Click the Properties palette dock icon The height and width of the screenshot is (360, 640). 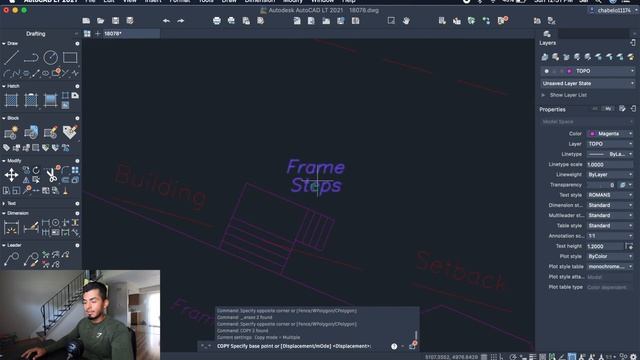(x=633, y=109)
